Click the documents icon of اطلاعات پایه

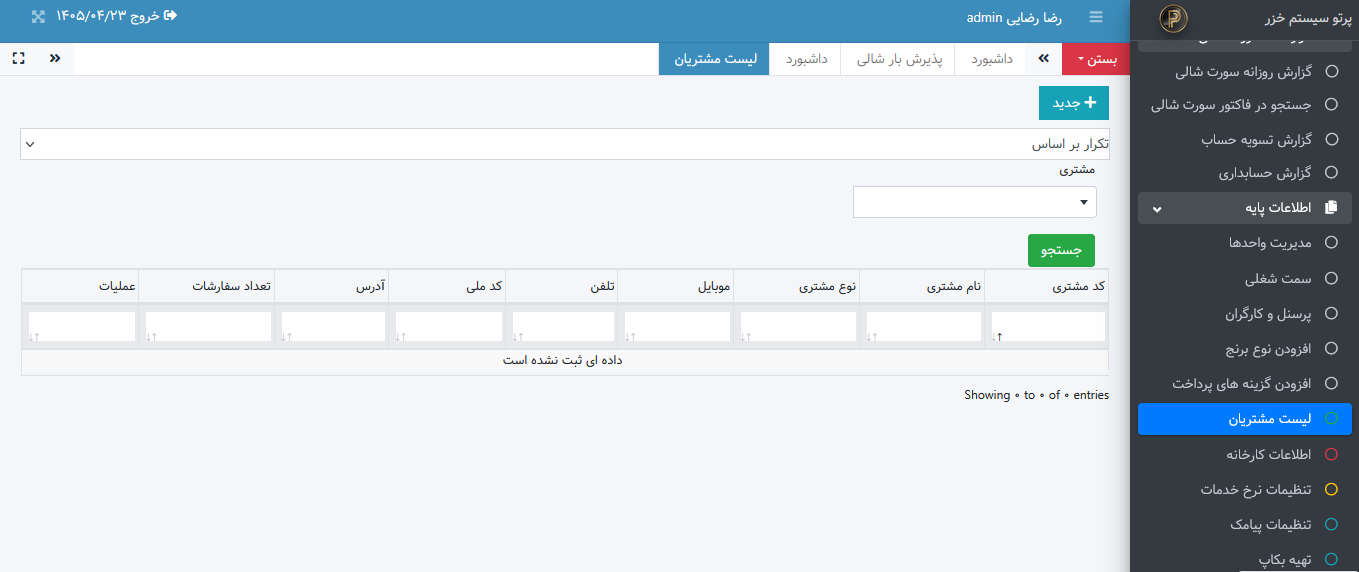click(1330, 208)
